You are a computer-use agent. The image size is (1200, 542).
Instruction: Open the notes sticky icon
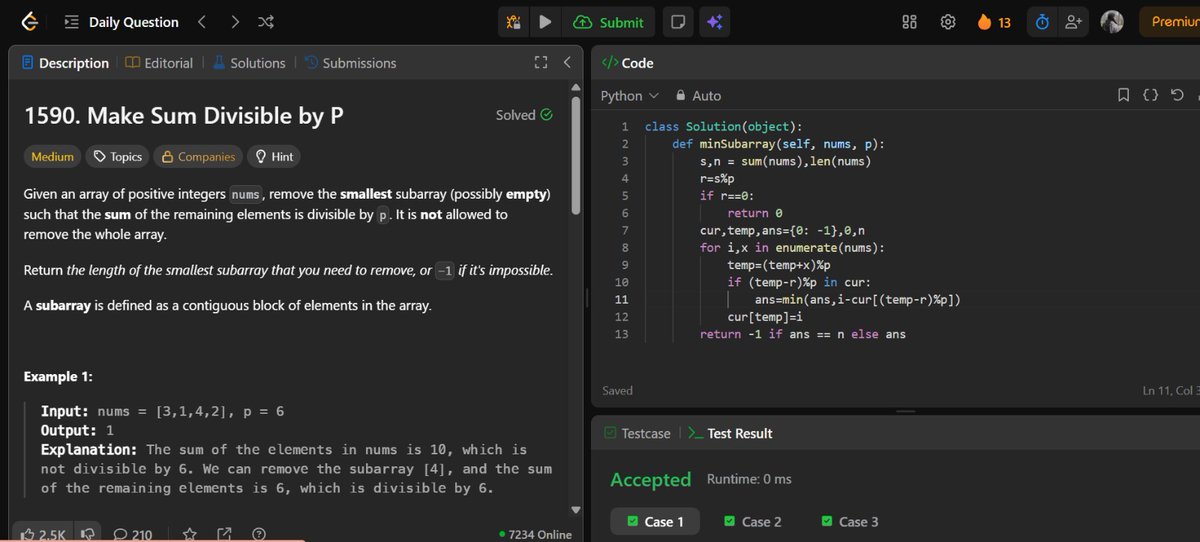[677, 22]
